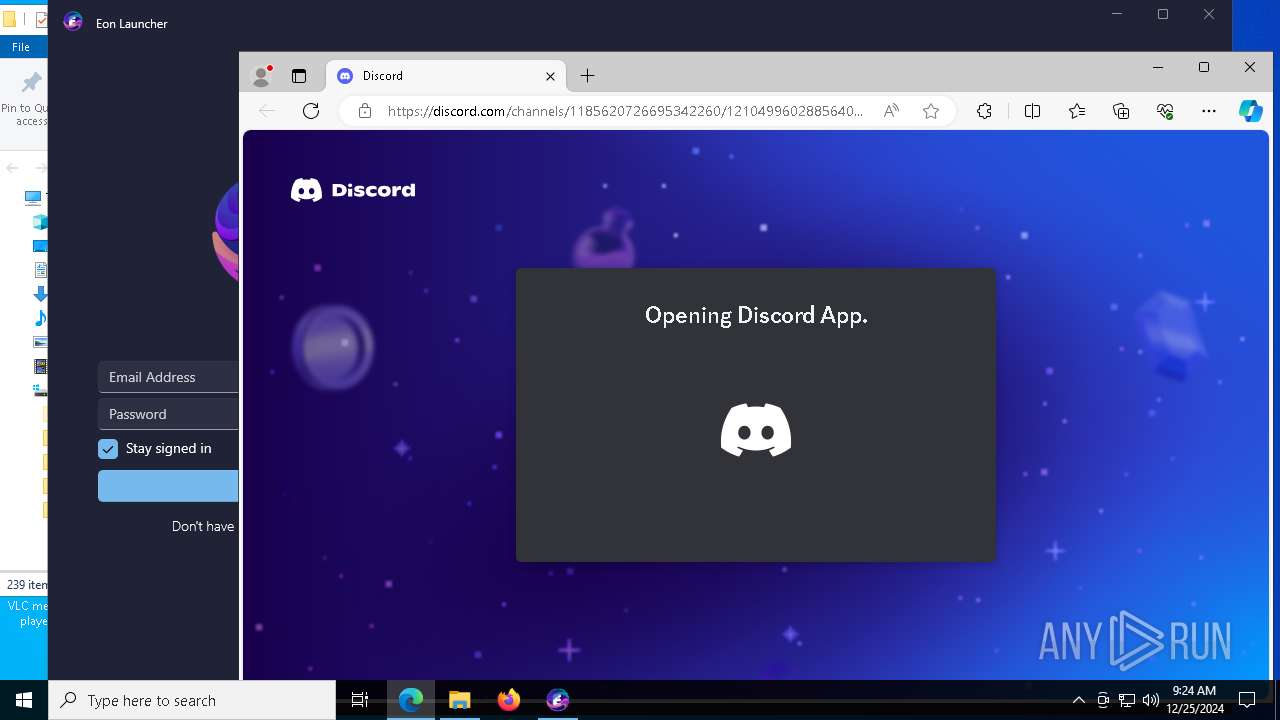Click the Discord logo on page

353,190
